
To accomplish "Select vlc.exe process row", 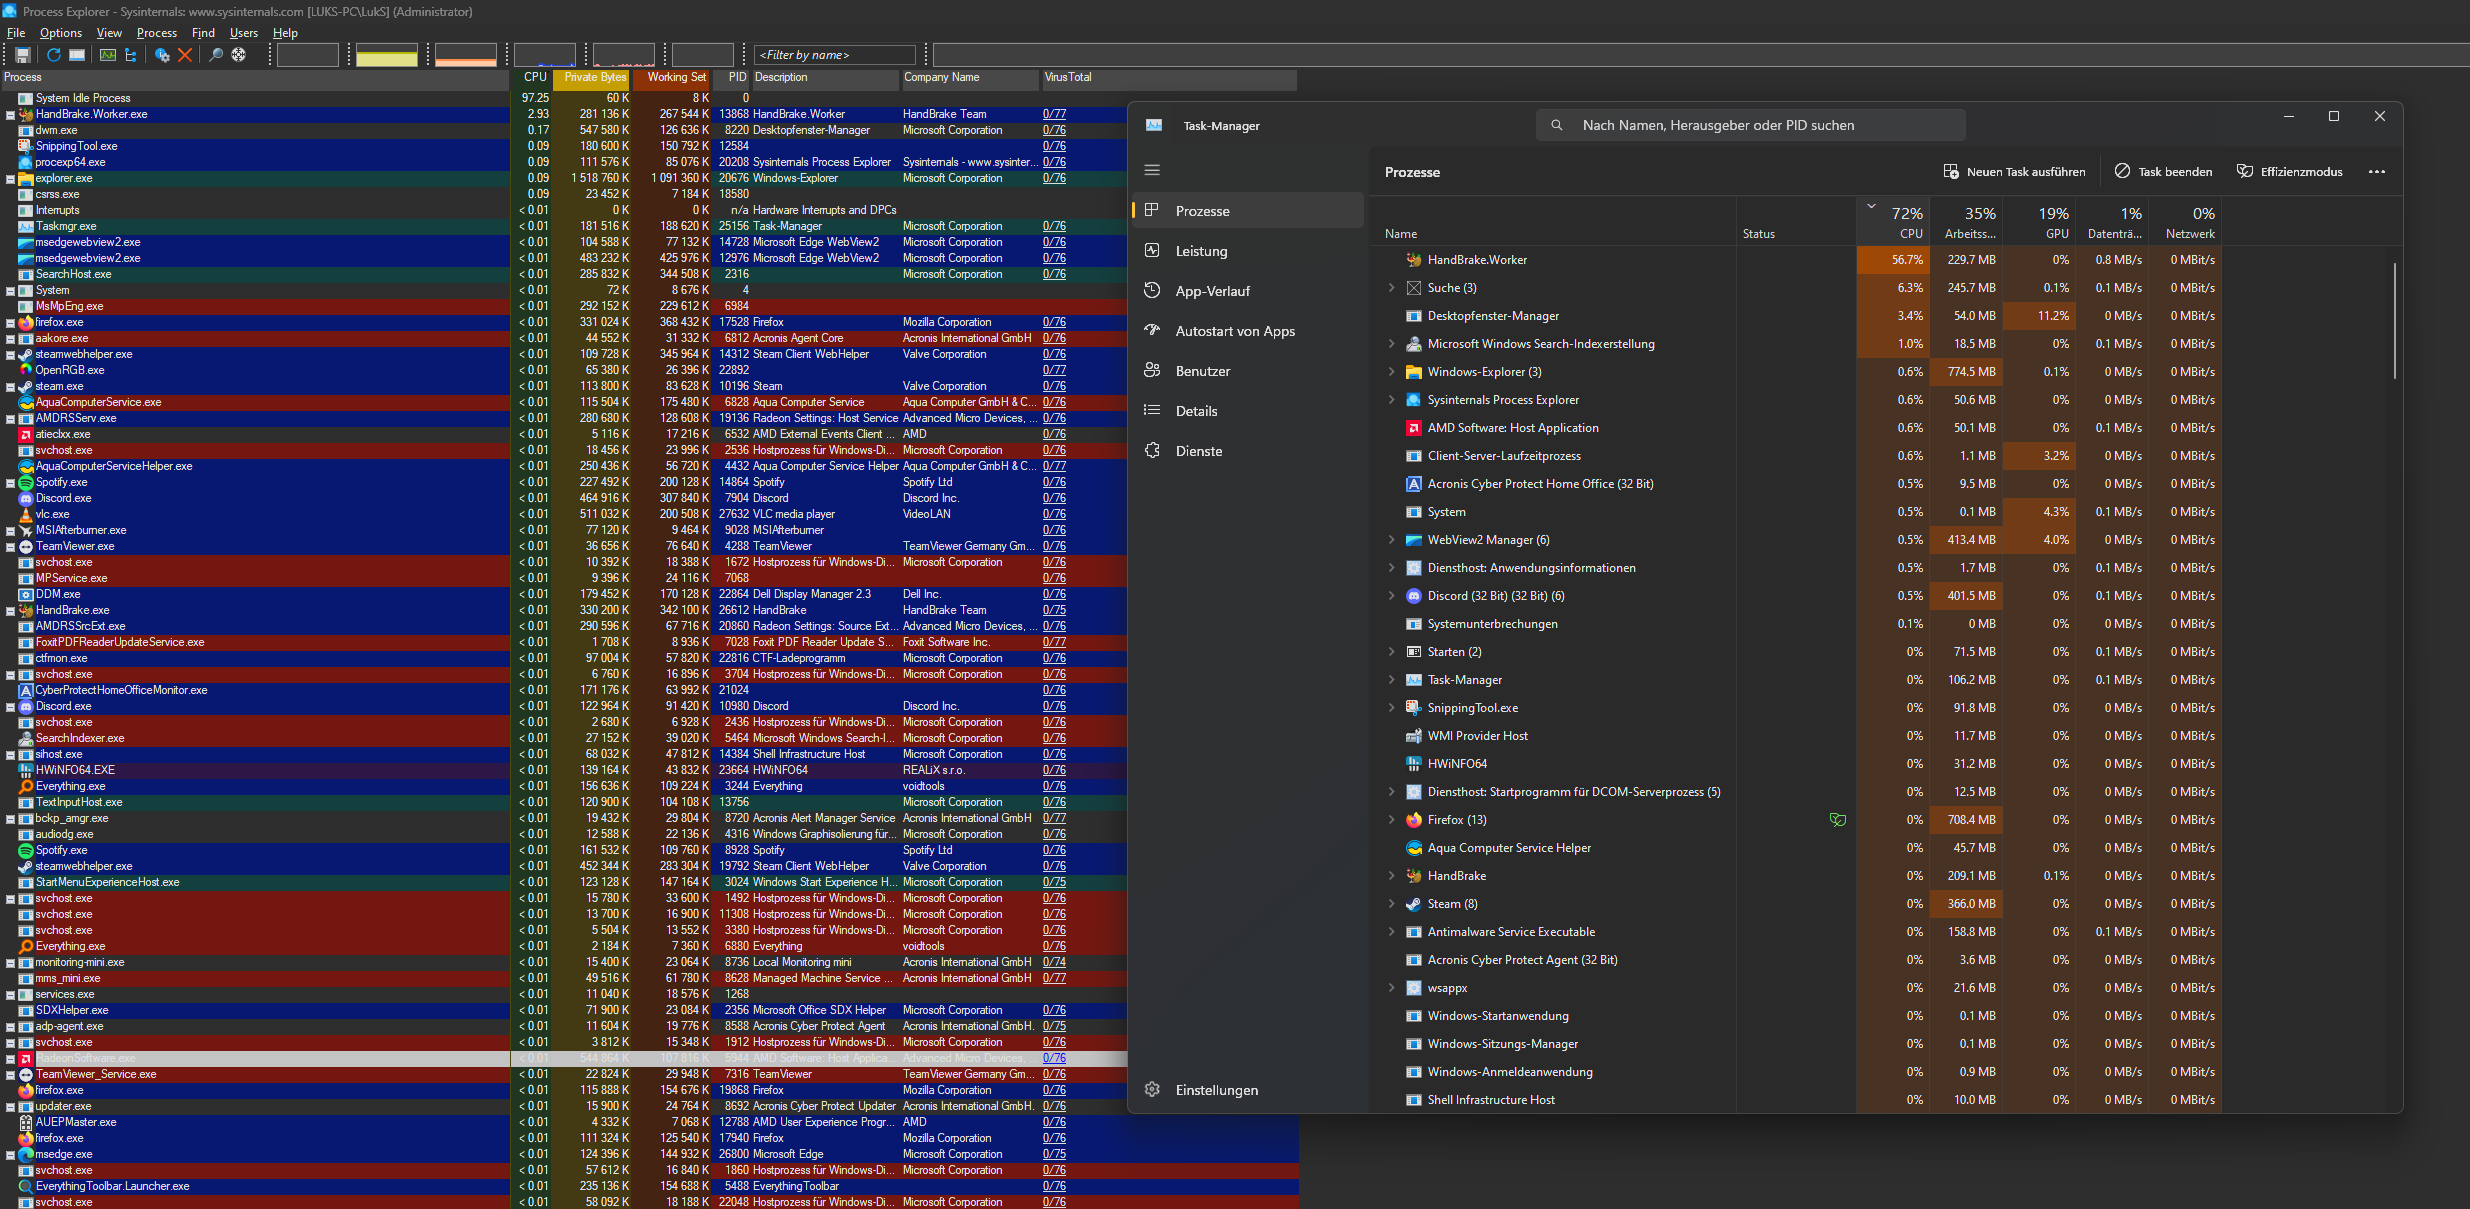I will pos(565,514).
